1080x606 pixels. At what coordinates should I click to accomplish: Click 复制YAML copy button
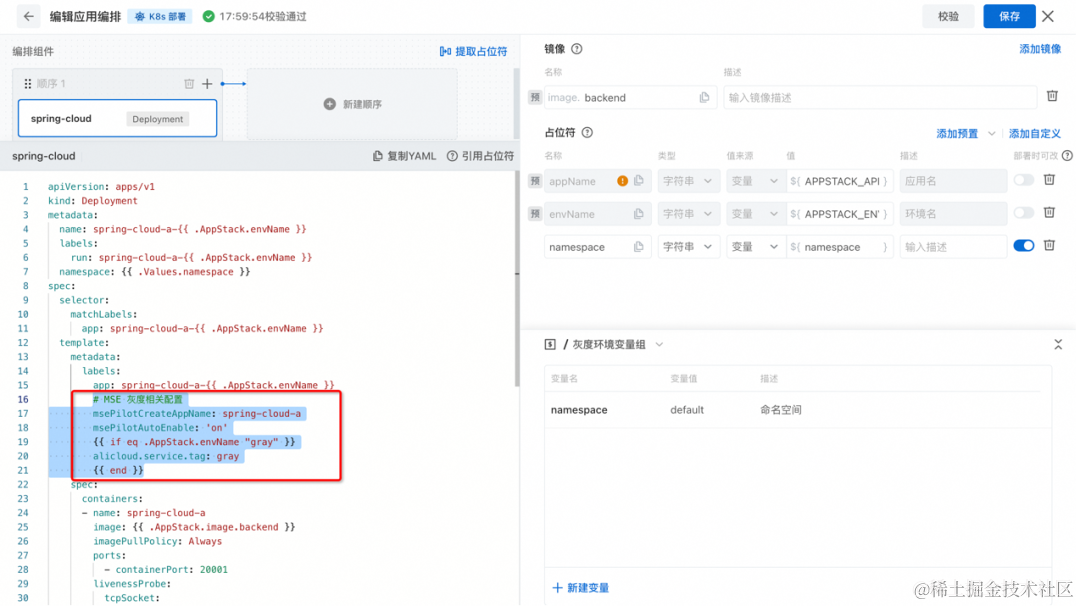coord(406,157)
